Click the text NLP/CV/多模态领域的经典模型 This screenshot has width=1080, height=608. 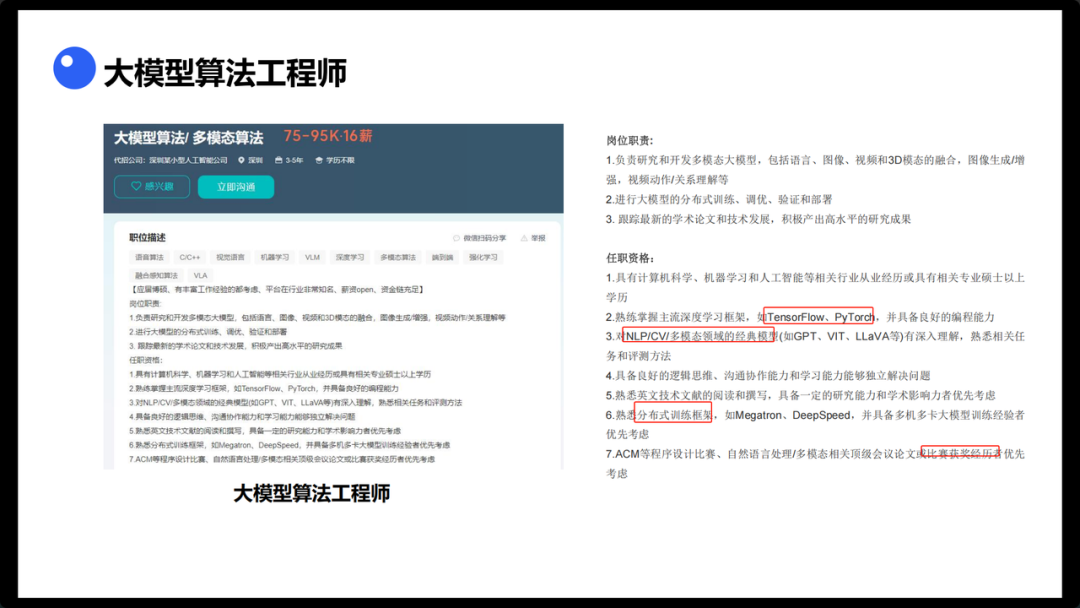[700, 336]
